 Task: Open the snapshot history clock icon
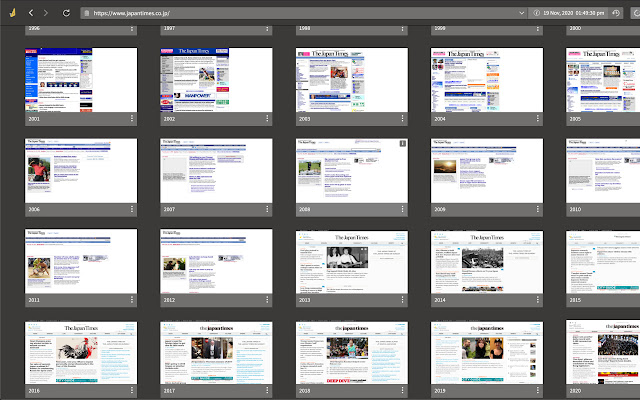click(616, 13)
